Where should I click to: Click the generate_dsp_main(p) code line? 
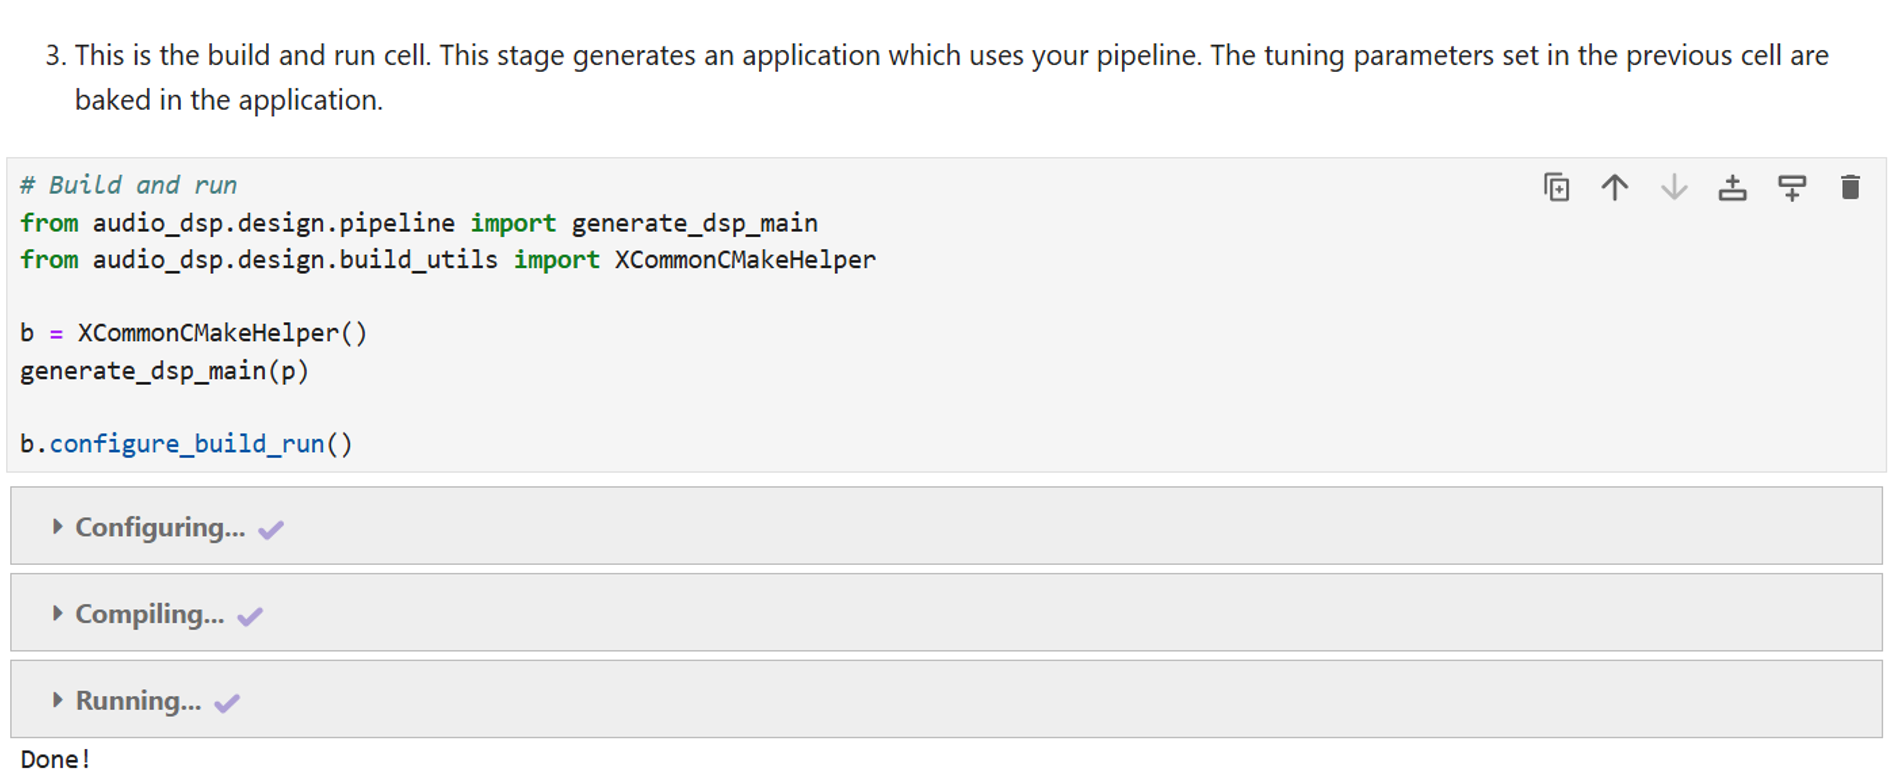pos(164,371)
